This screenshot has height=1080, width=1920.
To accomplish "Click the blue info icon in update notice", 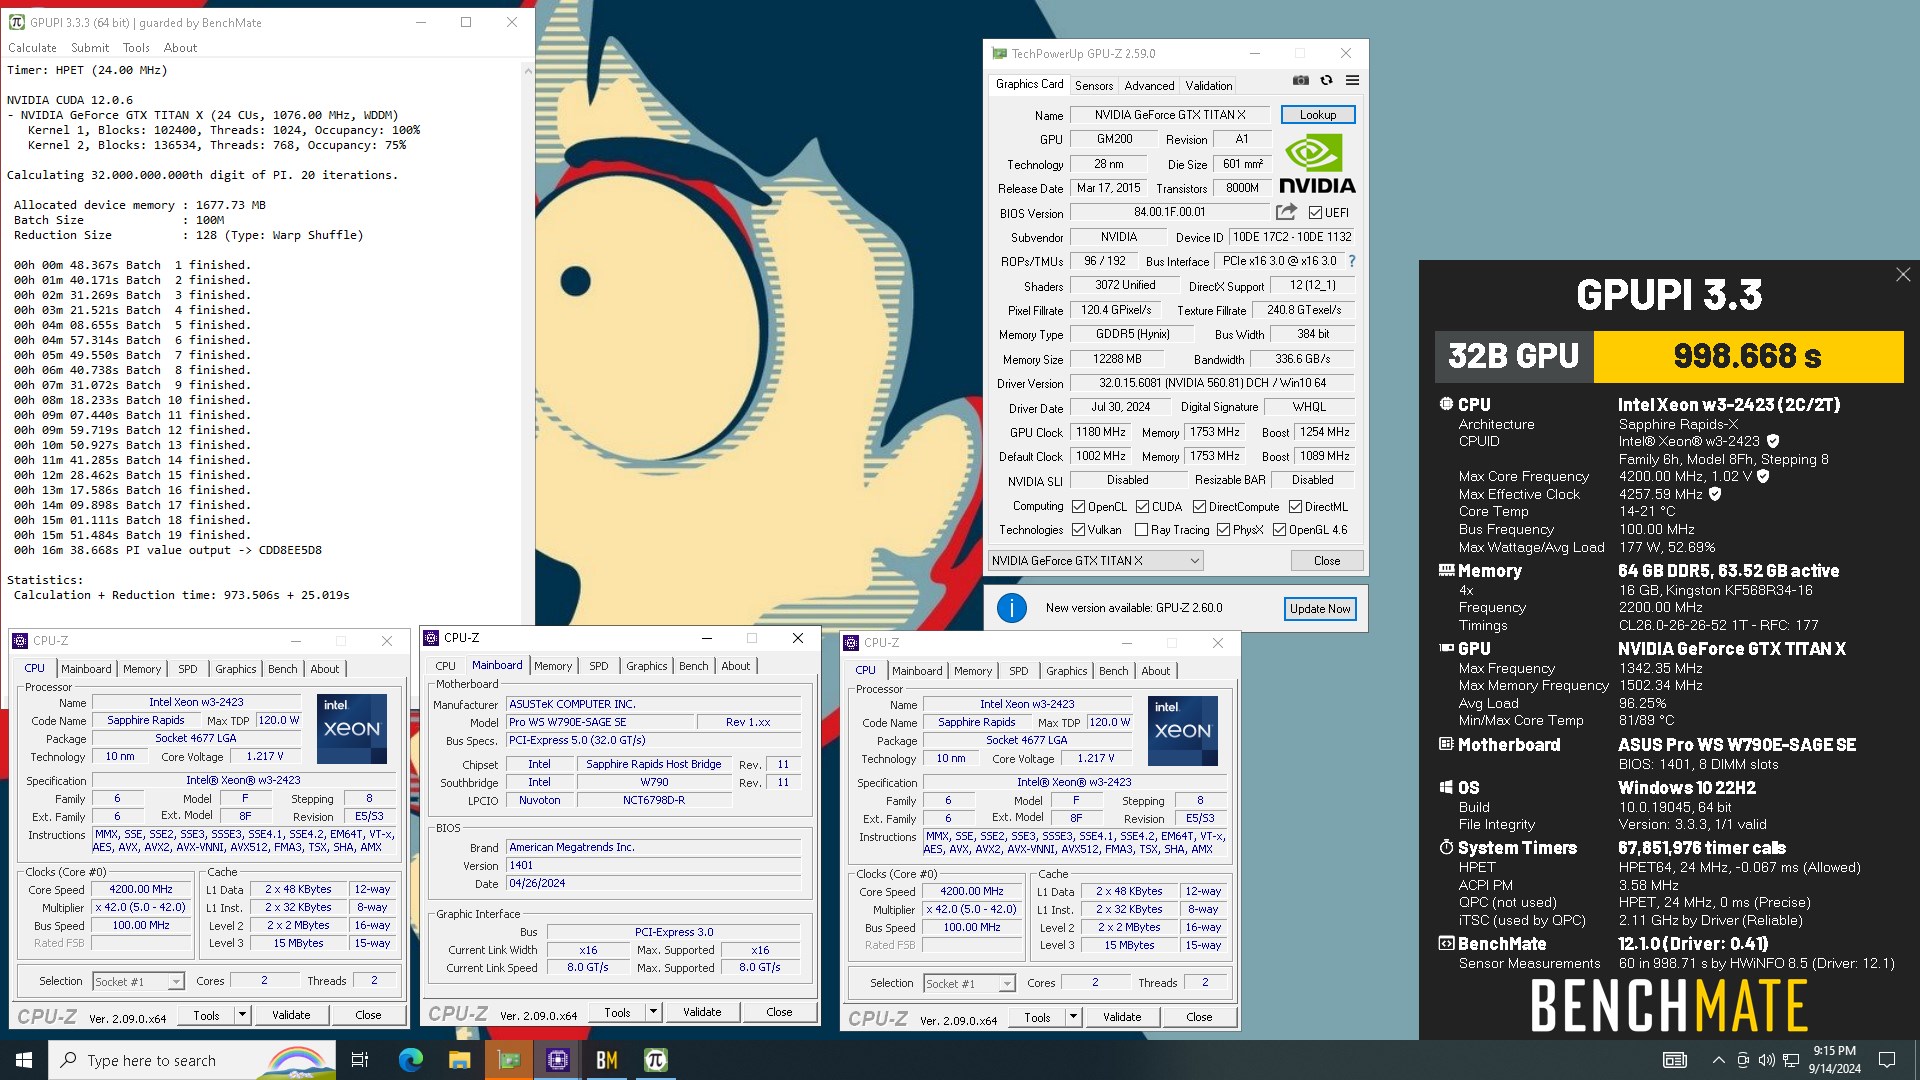I will coord(1012,608).
